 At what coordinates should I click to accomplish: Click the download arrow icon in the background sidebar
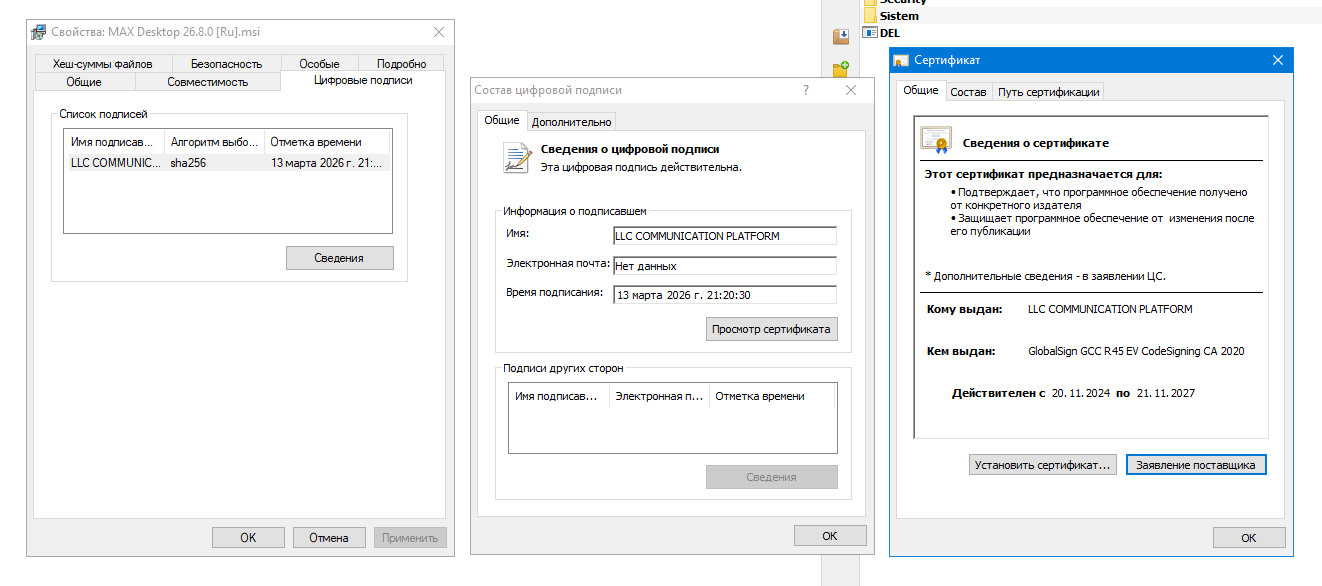point(841,37)
